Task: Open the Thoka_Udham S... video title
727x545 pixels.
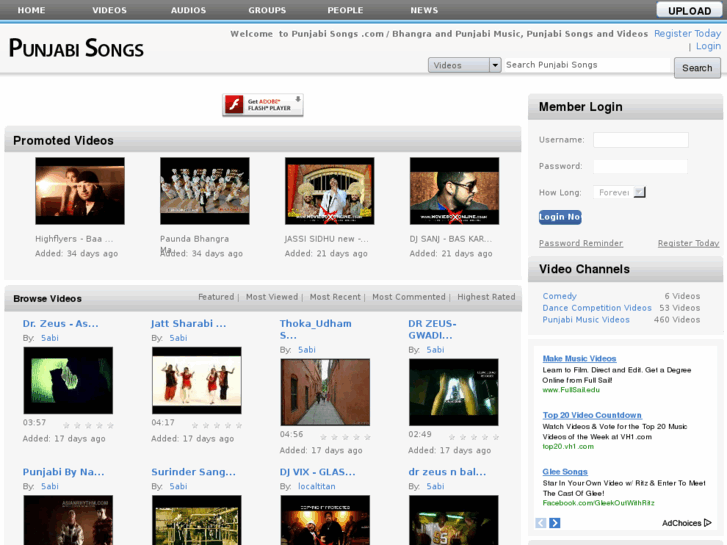Action: (315, 329)
